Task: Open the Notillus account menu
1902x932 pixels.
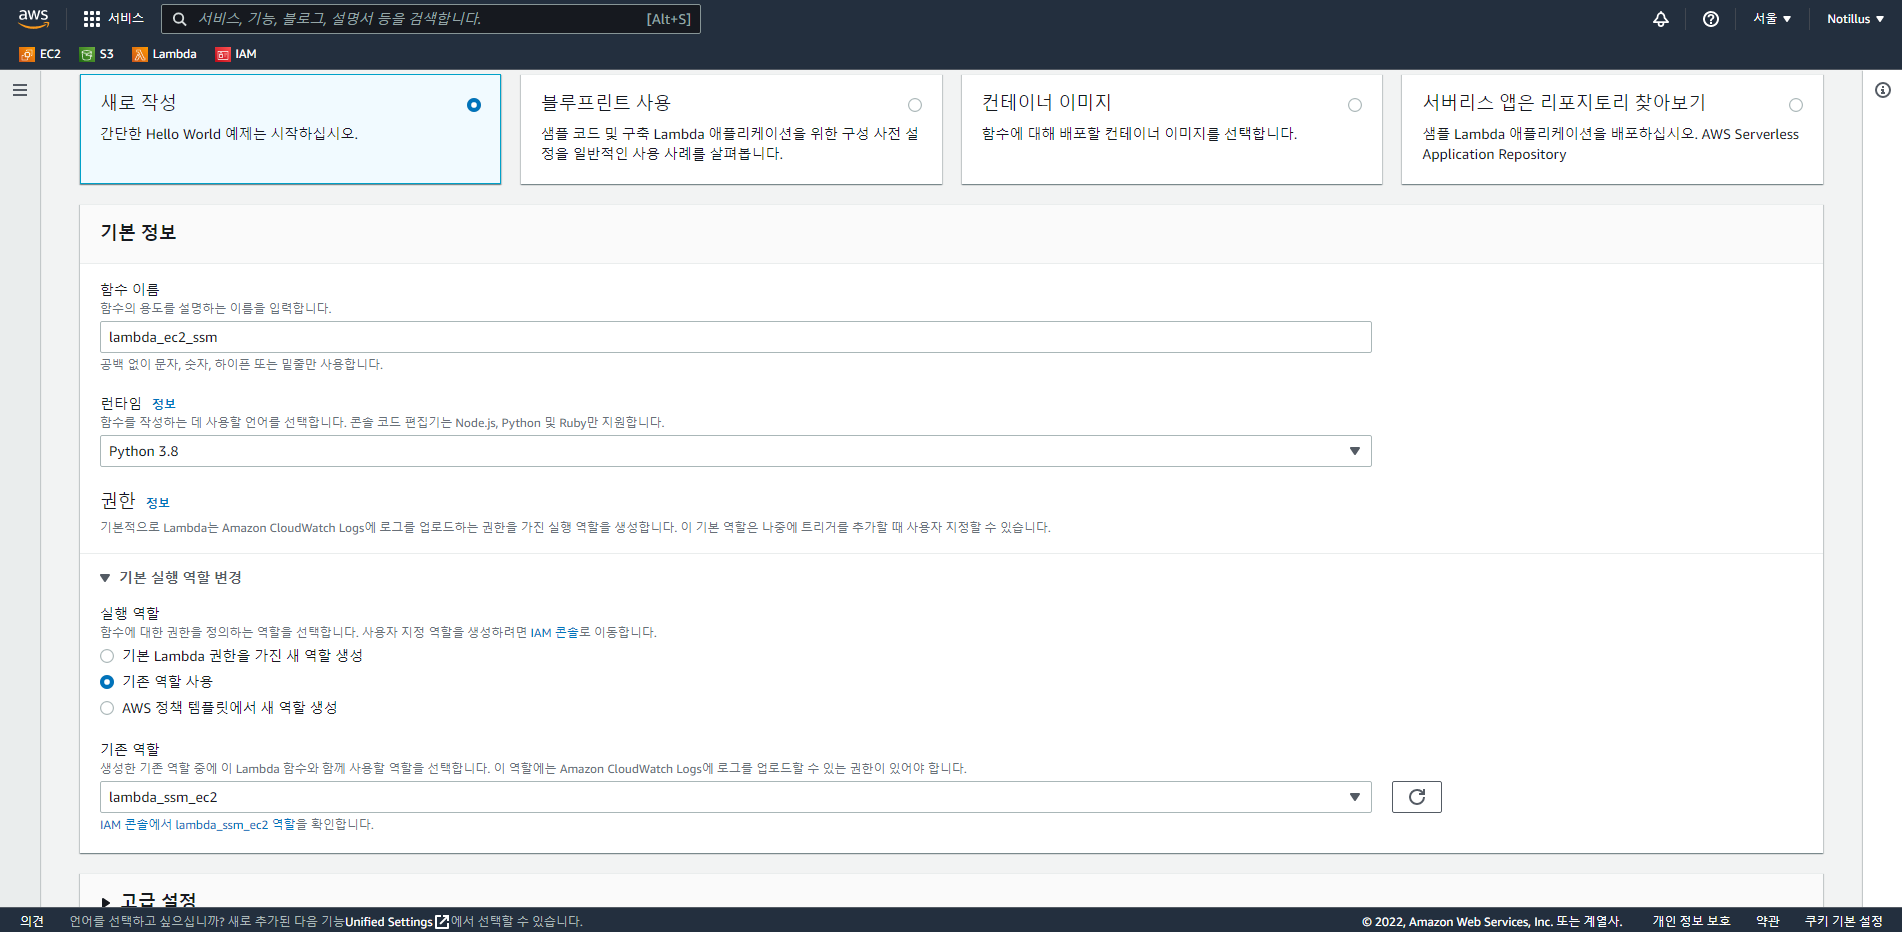Action: pyautogui.click(x=1855, y=19)
